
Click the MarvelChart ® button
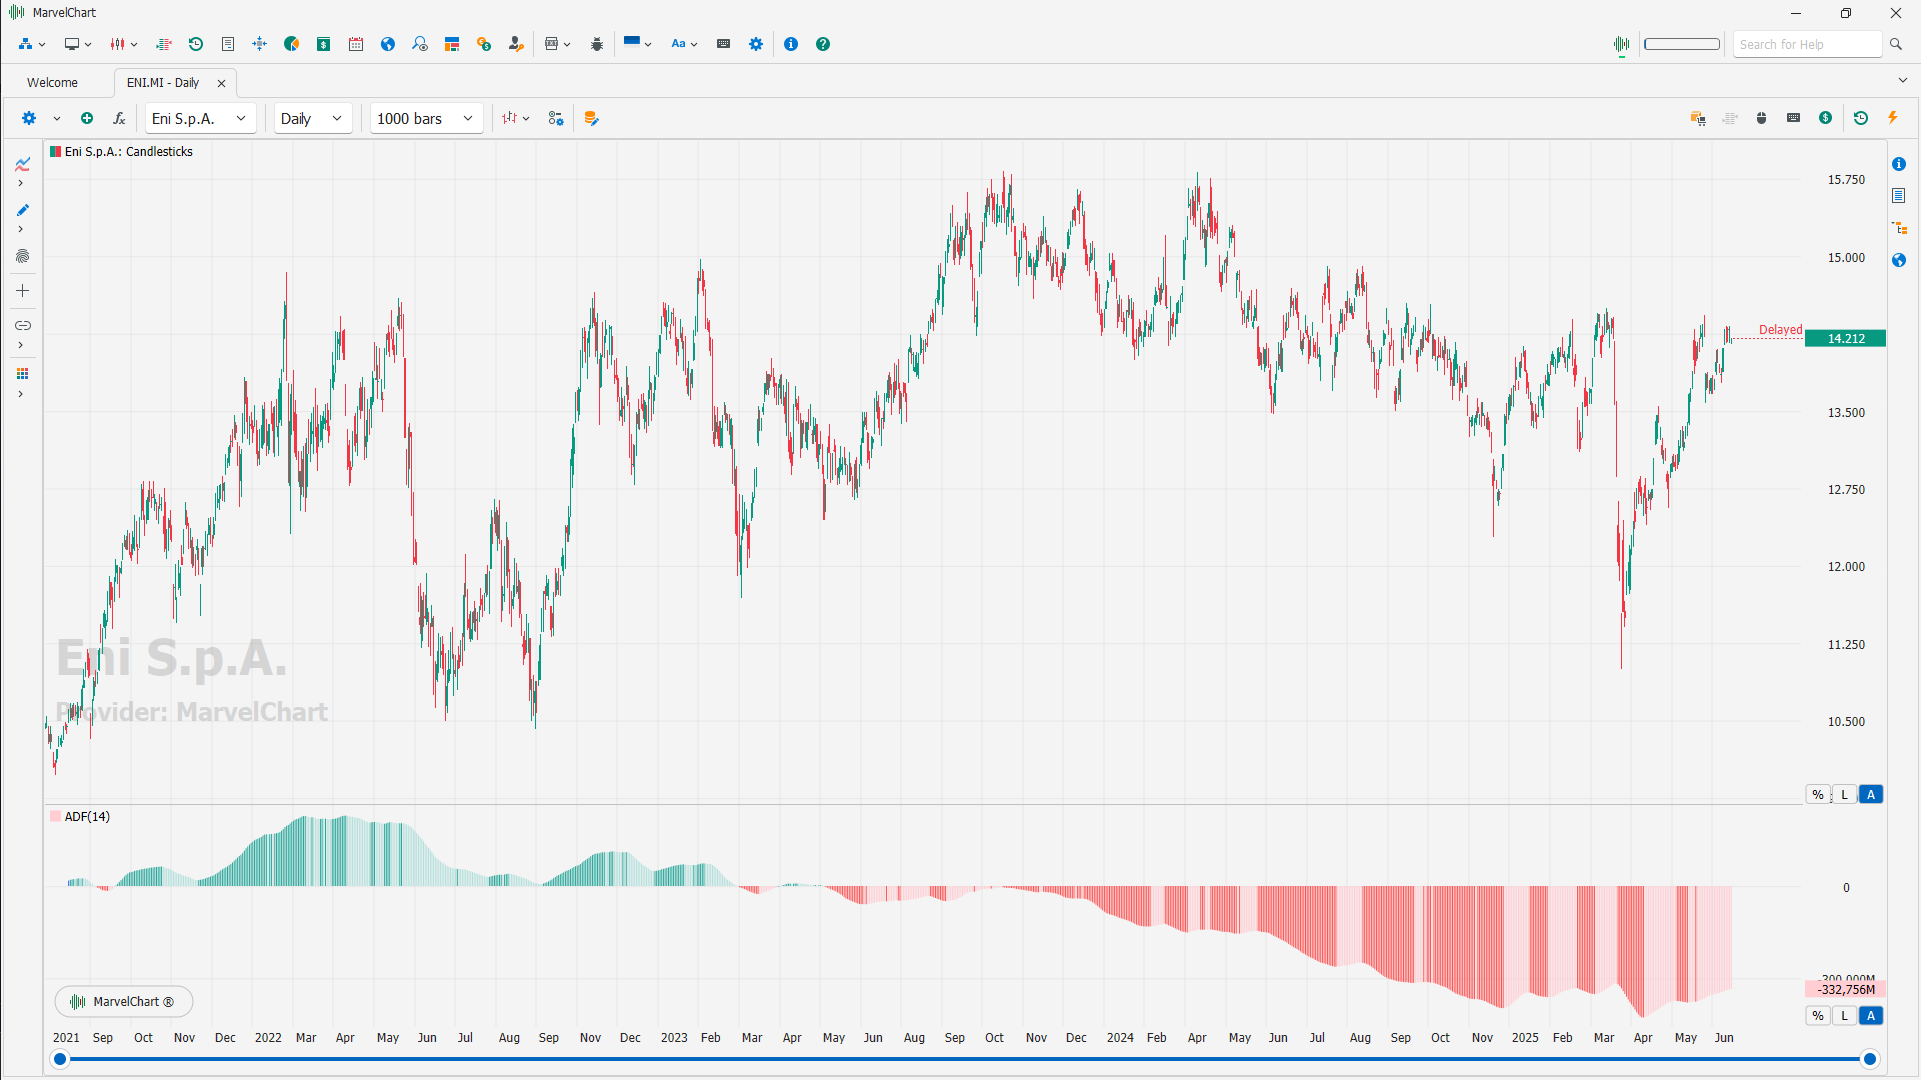(x=124, y=1001)
